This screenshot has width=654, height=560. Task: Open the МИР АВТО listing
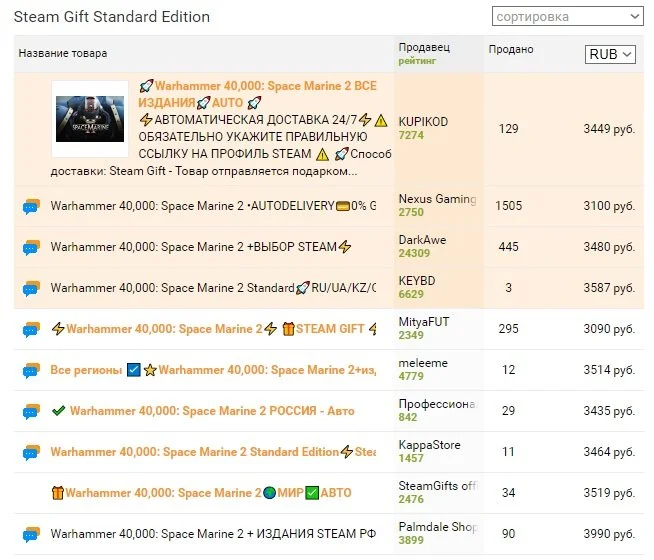201,493
